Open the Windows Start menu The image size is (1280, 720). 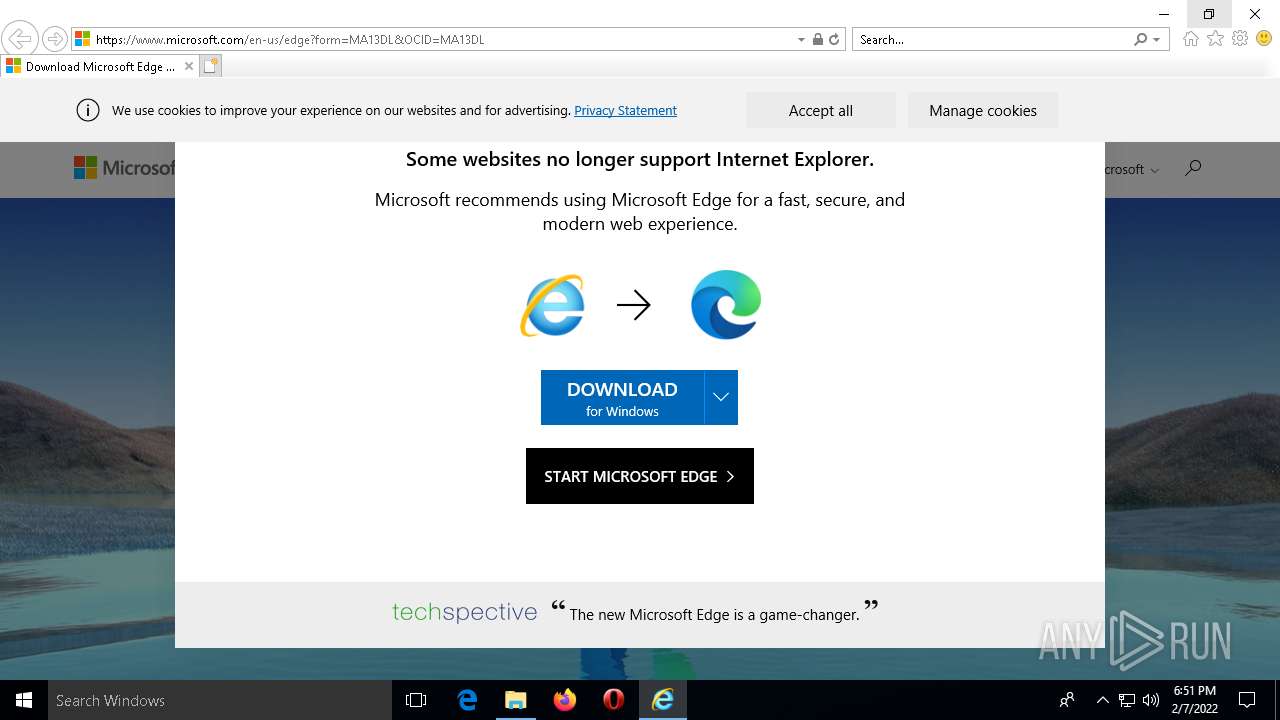(24, 700)
